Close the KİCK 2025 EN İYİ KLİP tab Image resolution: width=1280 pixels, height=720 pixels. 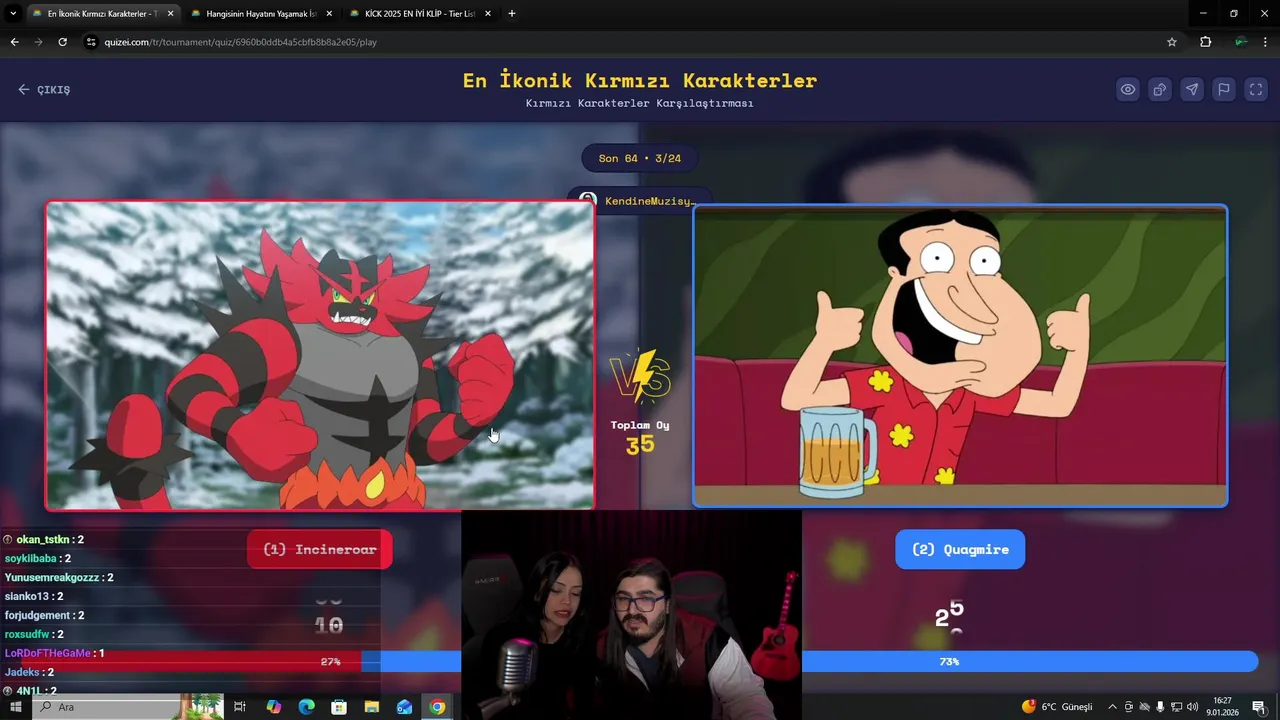click(x=488, y=13)
